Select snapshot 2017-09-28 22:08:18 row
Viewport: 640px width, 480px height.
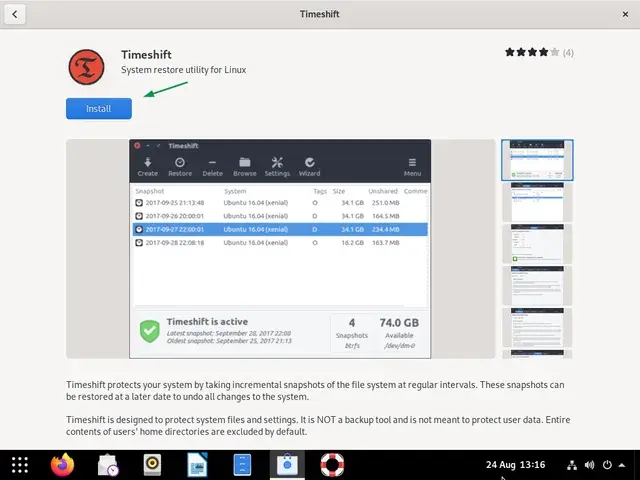pos(280,242)
